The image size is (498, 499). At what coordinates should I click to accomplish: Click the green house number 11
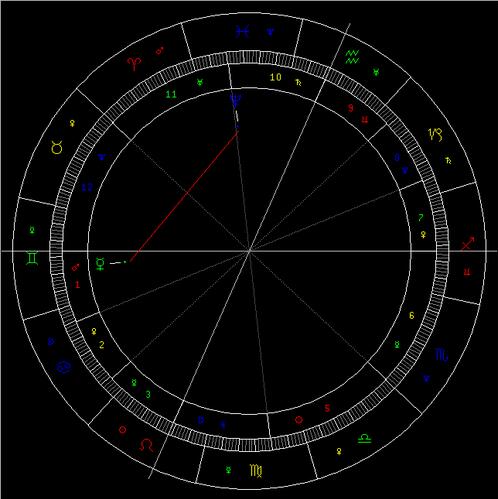(x=171, y=94)
